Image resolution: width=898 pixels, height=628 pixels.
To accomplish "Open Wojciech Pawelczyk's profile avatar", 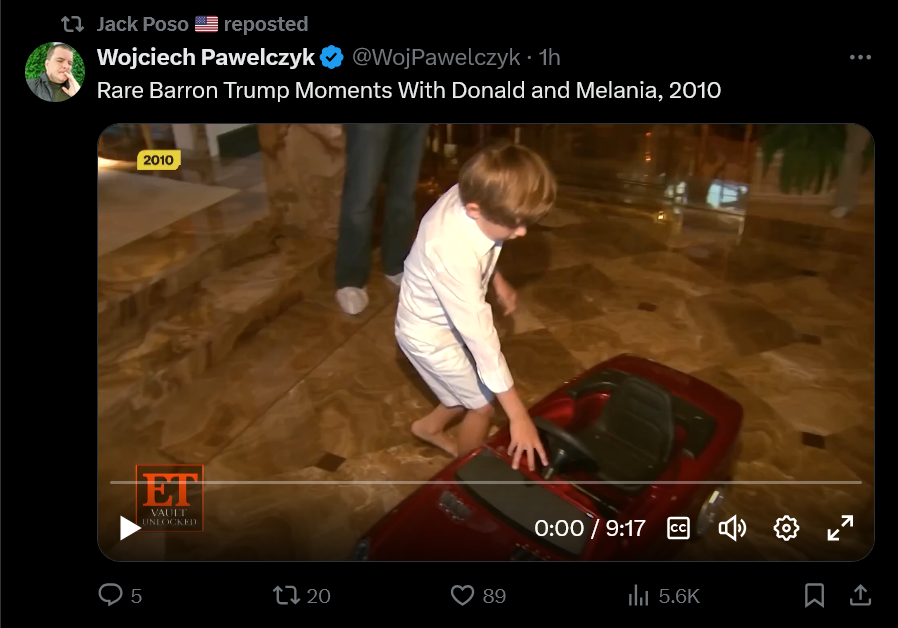I will coord(55,72).
